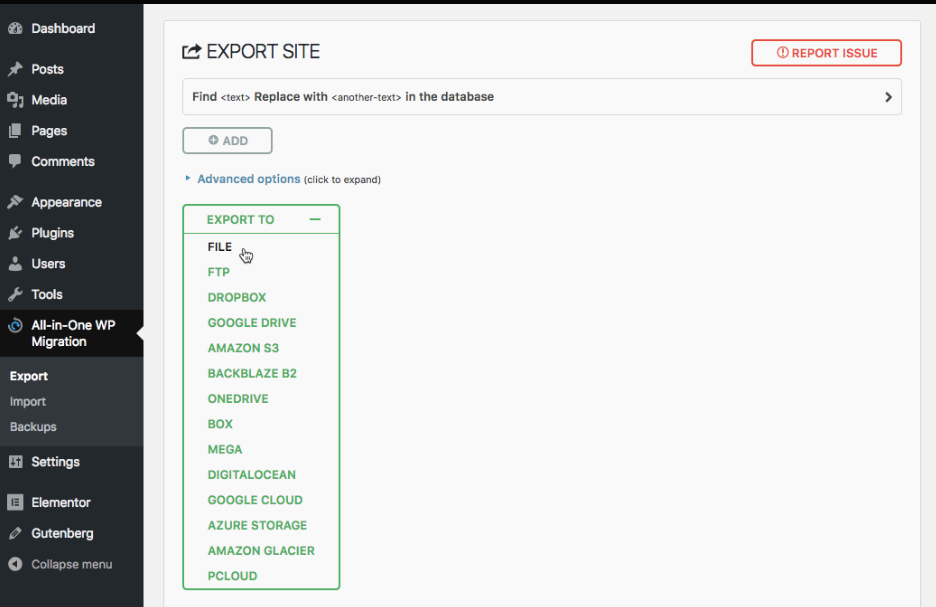The image size is (936, 607).
Task: Click the Export To header
Action: click(261, 219)
